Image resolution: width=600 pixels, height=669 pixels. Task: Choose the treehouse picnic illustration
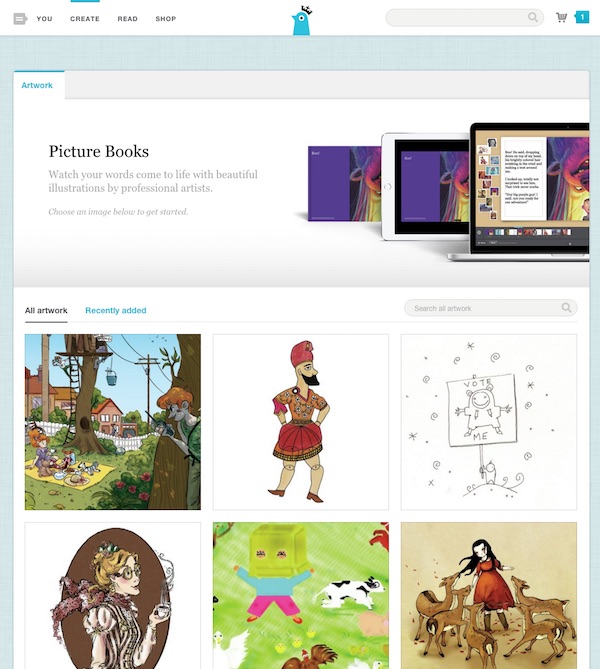click(x=113, y=422)
